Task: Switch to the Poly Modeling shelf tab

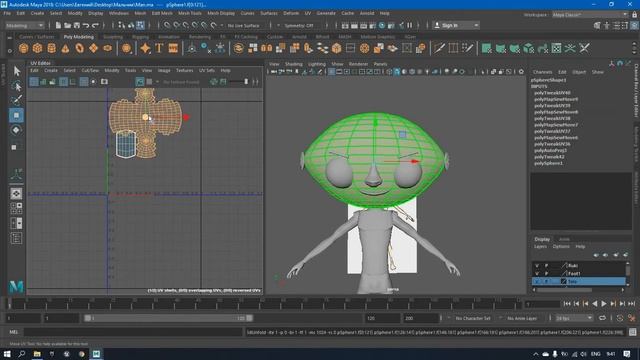Action: 78,37
